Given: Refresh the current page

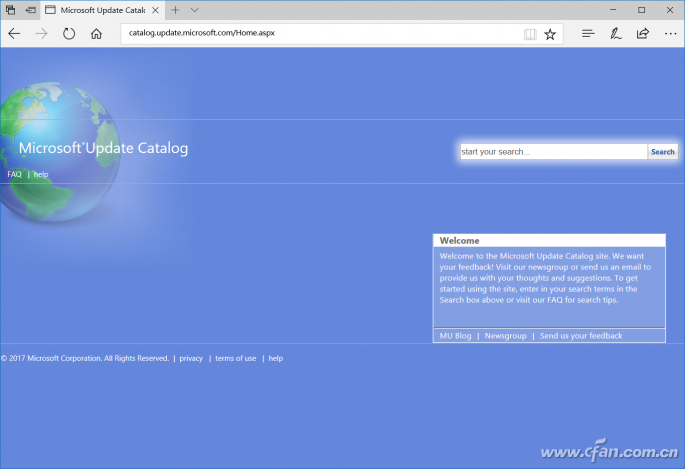Looking at the screenshot, I should [69, 33].
